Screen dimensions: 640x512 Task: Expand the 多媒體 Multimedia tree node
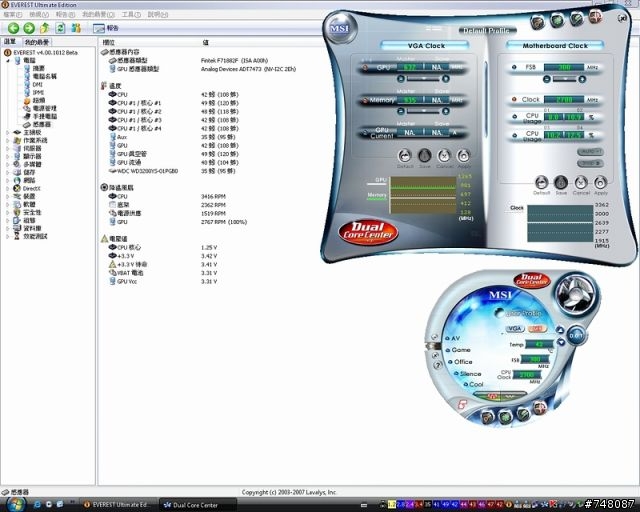[x=7, y=164]
